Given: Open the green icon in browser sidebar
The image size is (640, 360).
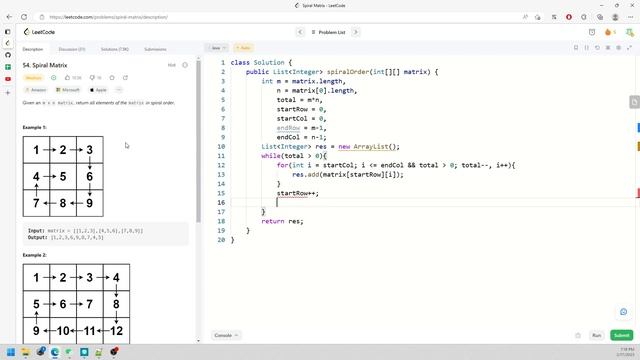Looking at the screenshot, I should [x=8, y=67].
